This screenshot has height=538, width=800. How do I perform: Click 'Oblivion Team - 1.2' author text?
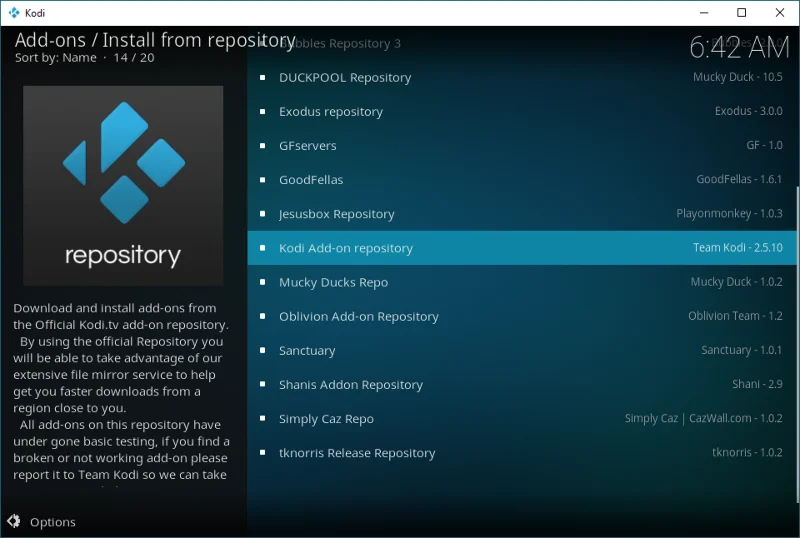735,316
